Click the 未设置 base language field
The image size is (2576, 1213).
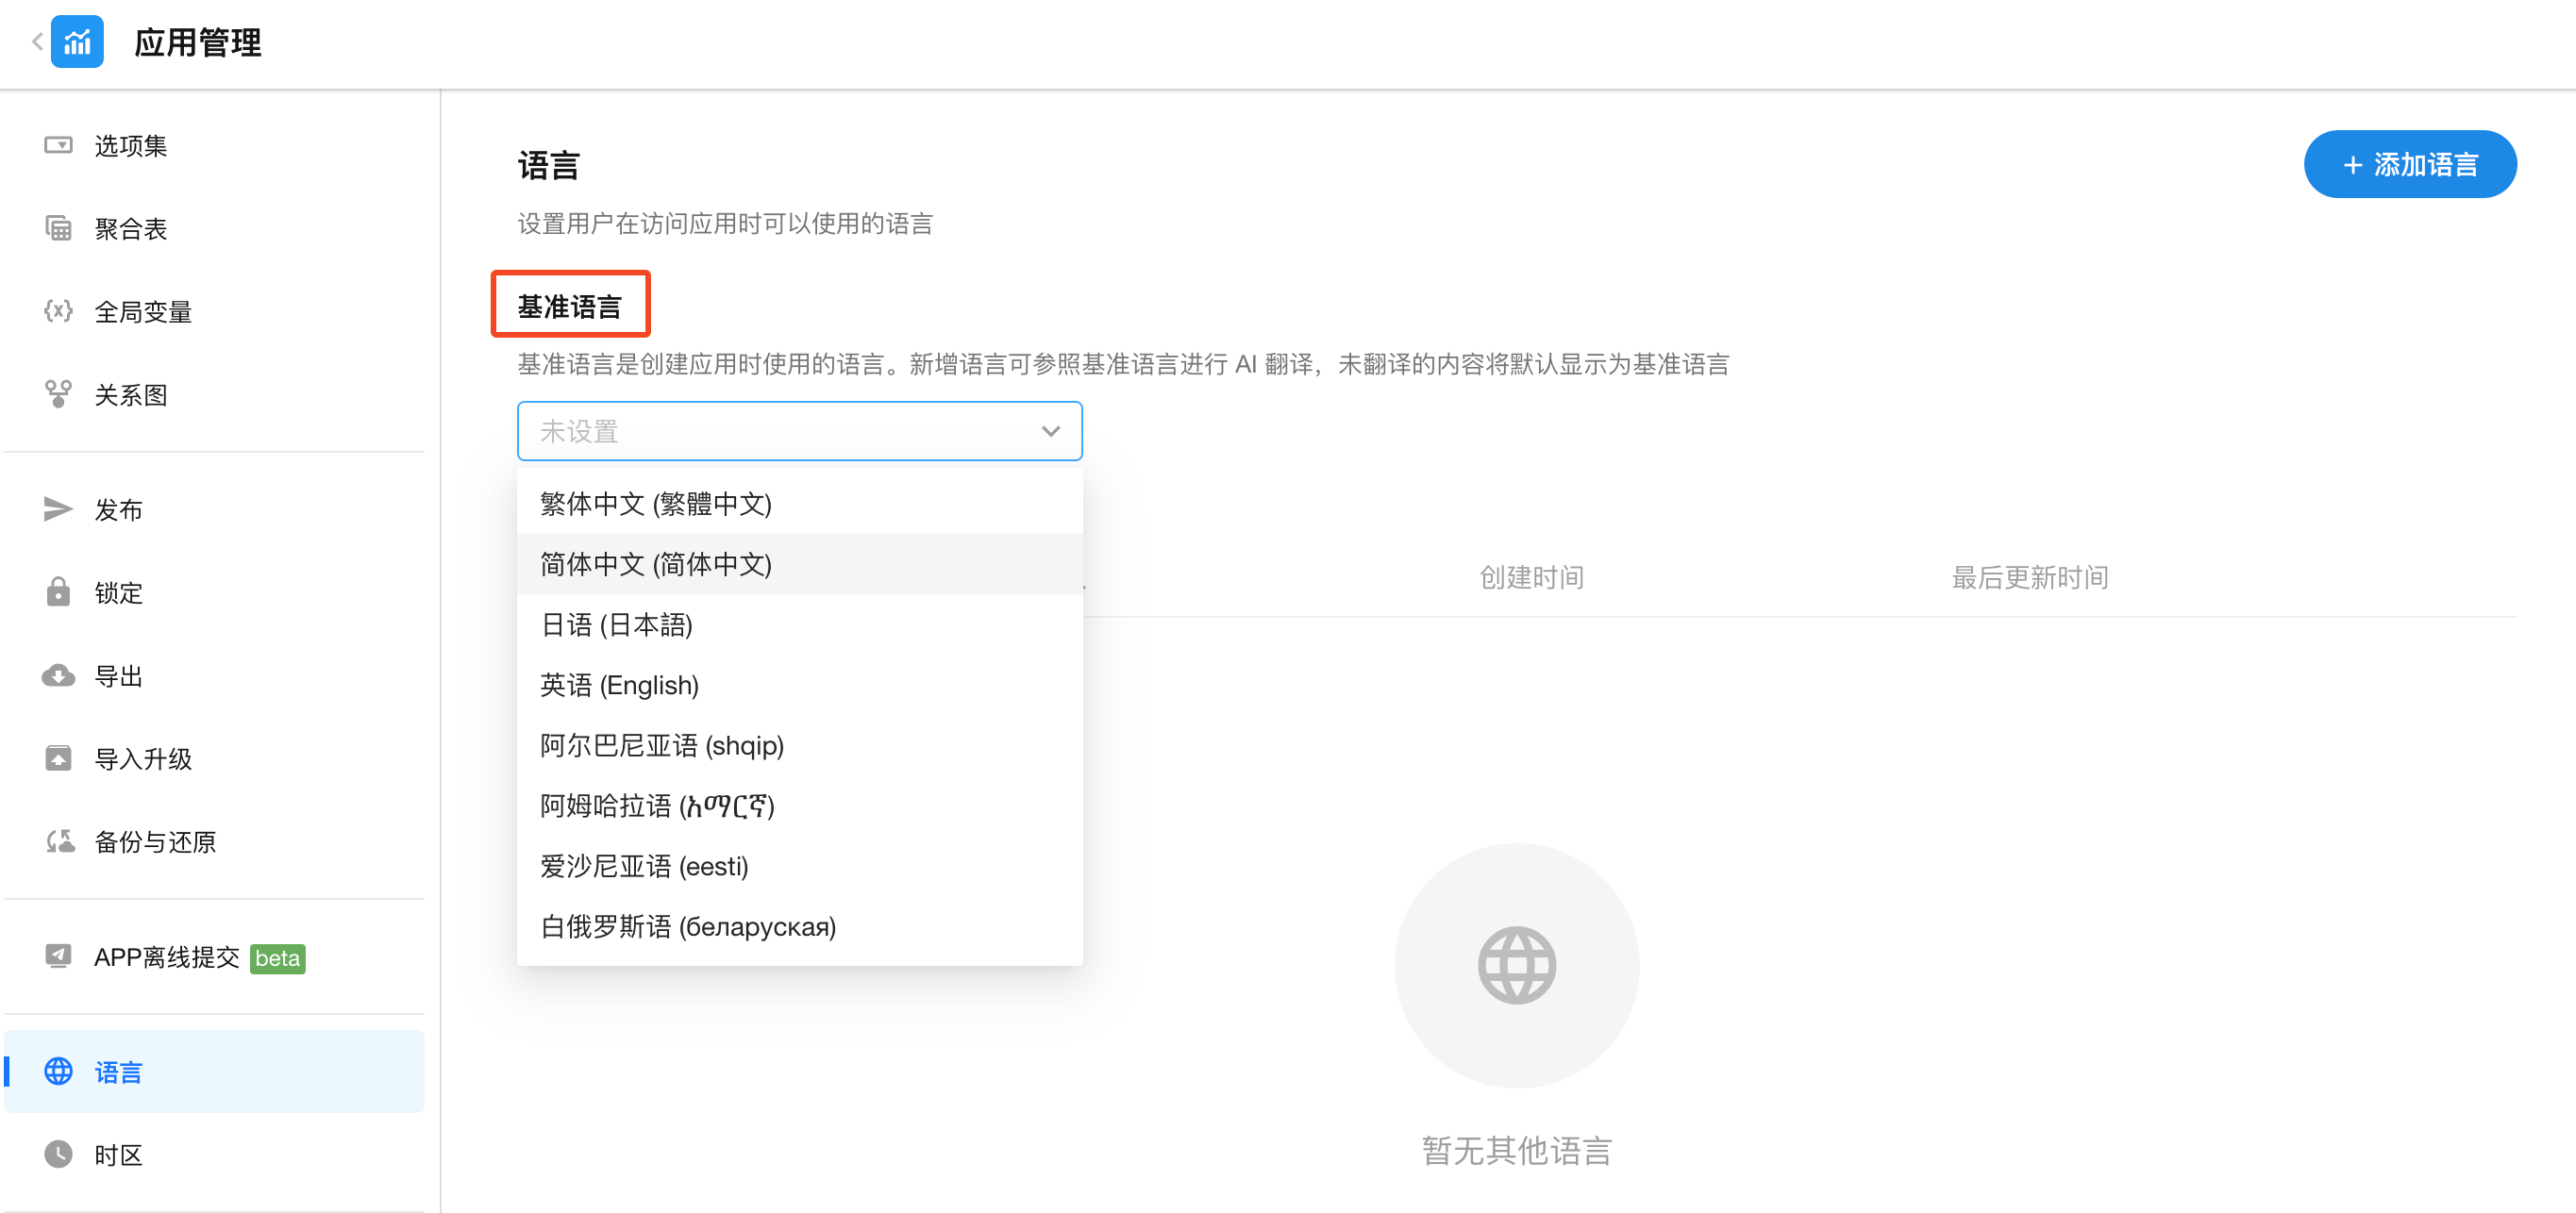point(780,431)
